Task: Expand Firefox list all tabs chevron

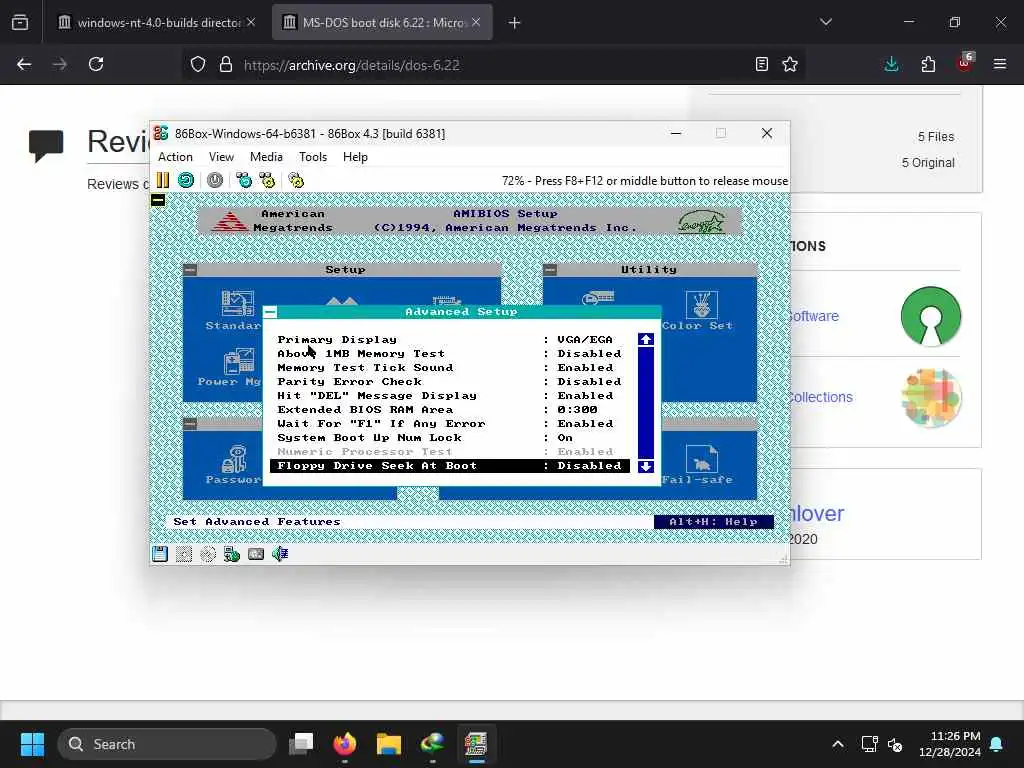Action: pyautogui.click(x=826, y=22)
